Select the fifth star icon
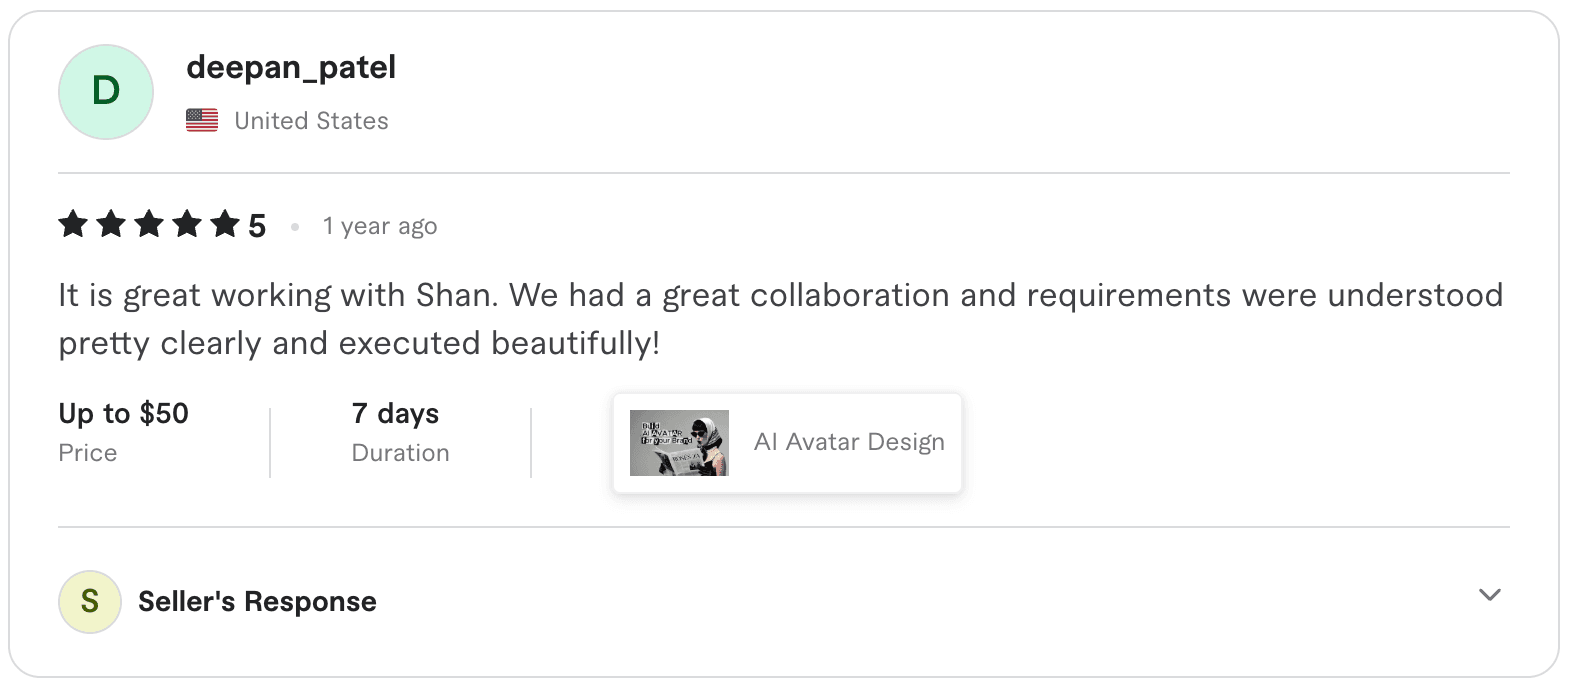 (x=227, y=224)
